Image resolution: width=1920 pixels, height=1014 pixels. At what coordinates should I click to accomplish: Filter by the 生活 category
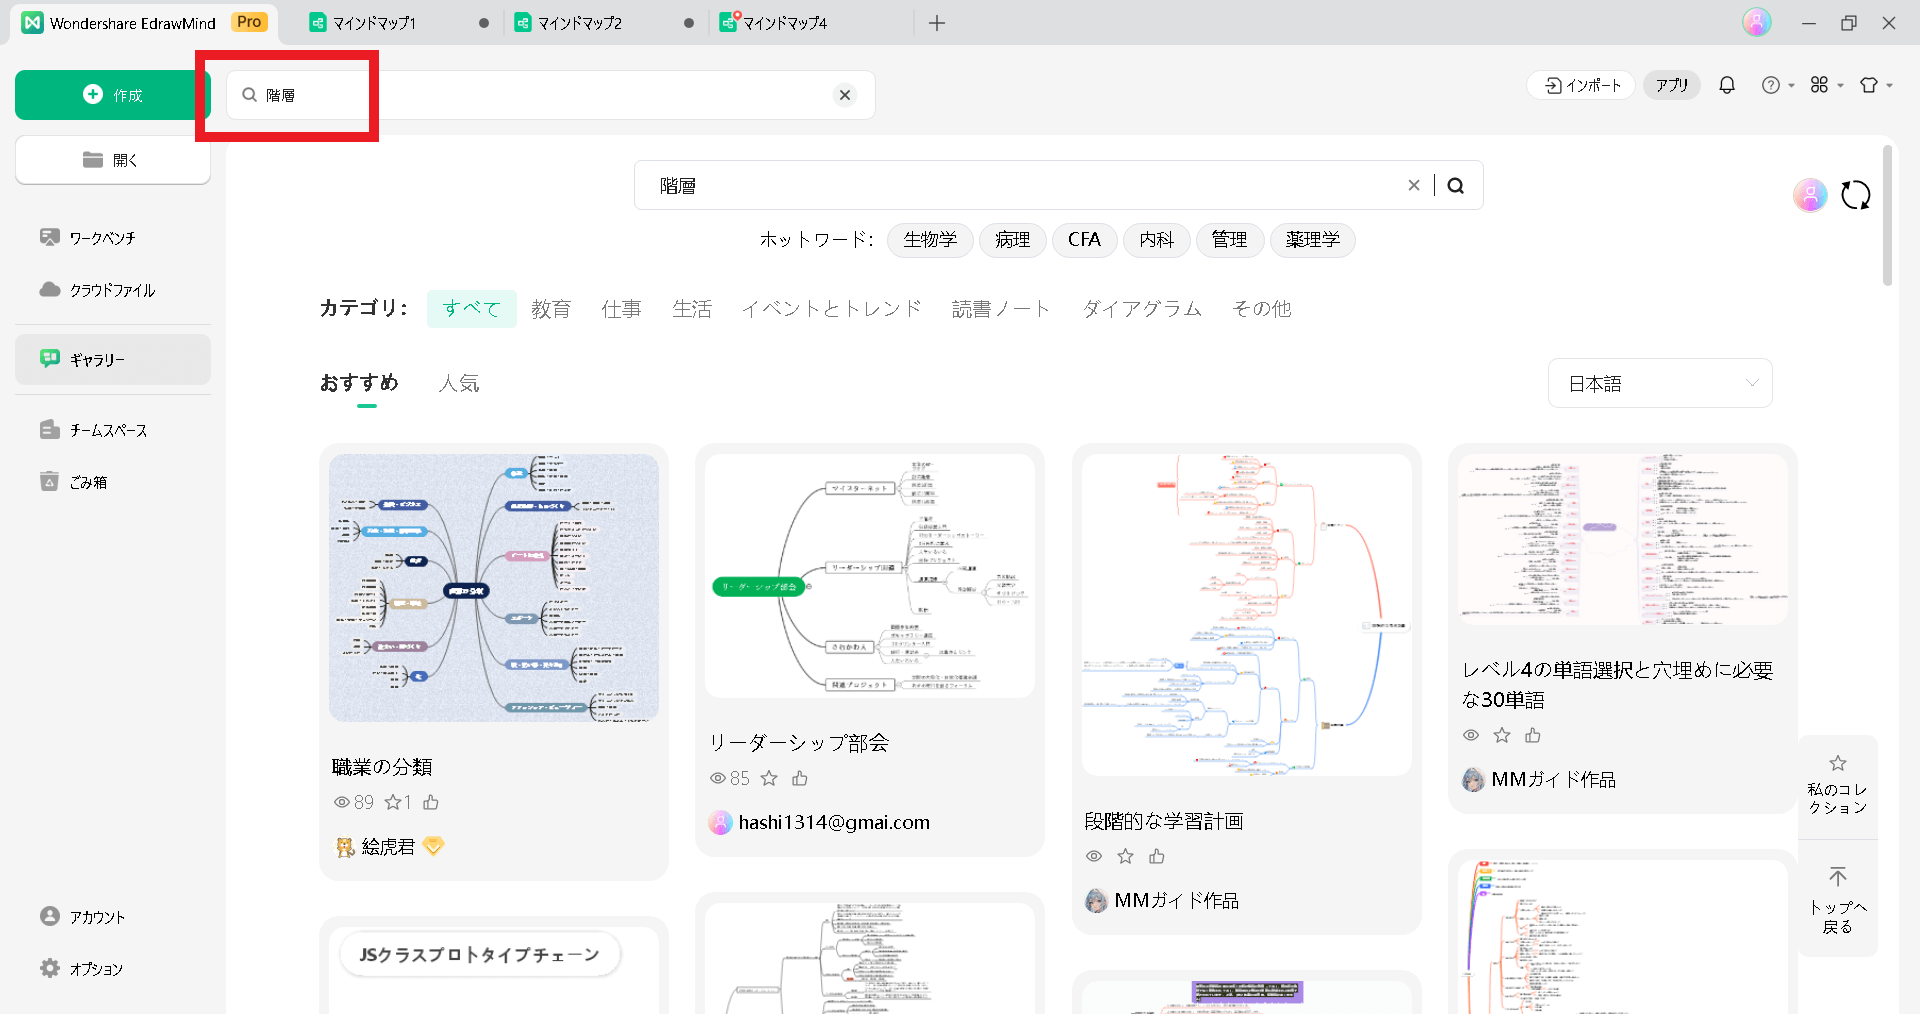point(692,309)
